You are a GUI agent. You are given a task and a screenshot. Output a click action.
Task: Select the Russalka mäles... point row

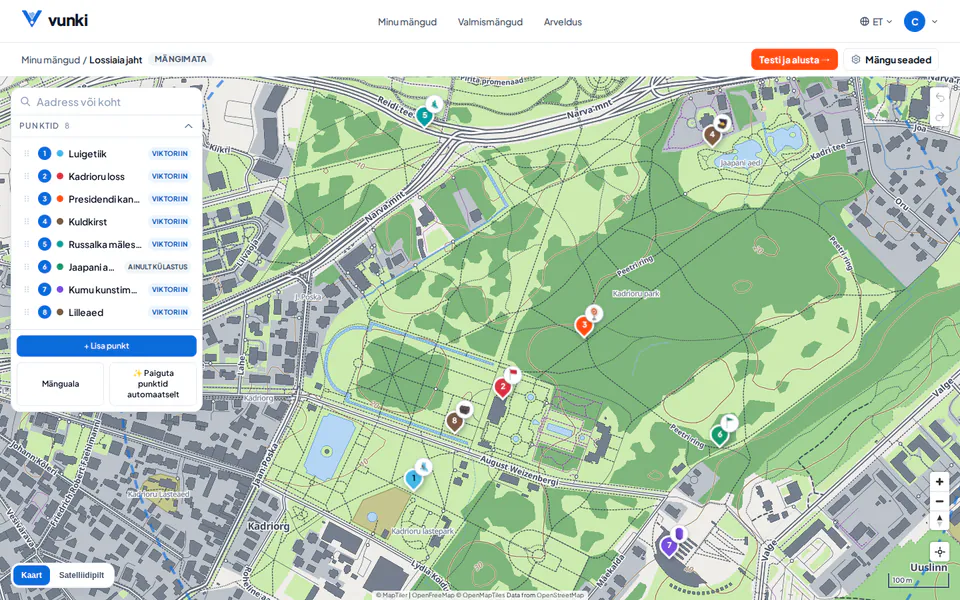[x=107, y=244]
